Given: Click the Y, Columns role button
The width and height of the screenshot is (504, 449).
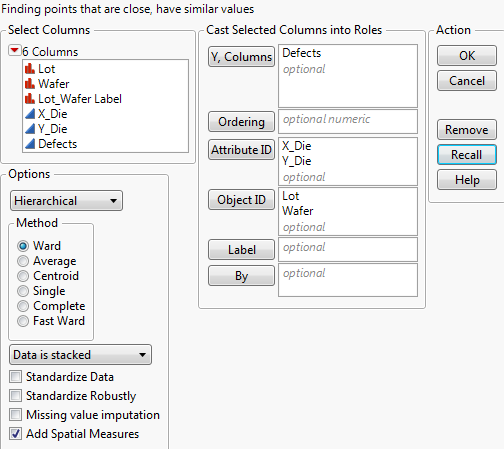Looking at the screenshot, I should (x=241, y=57).
